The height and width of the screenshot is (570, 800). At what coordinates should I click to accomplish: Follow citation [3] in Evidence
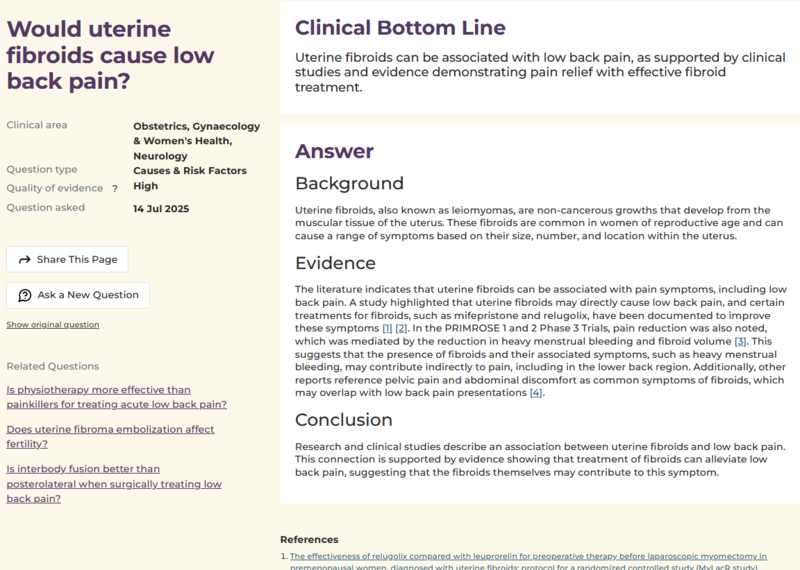coord(740,341)
